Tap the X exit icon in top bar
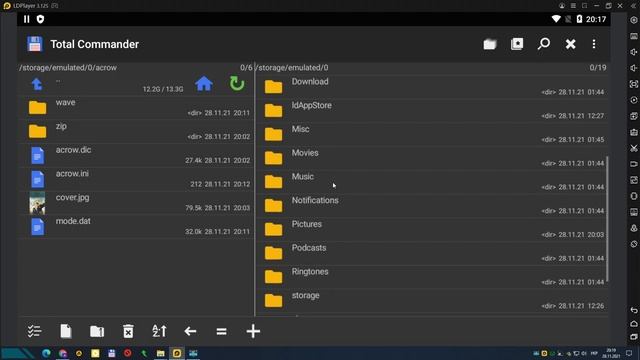The height and width of the screenshot is (360, 640). click(x=570, y=44)
